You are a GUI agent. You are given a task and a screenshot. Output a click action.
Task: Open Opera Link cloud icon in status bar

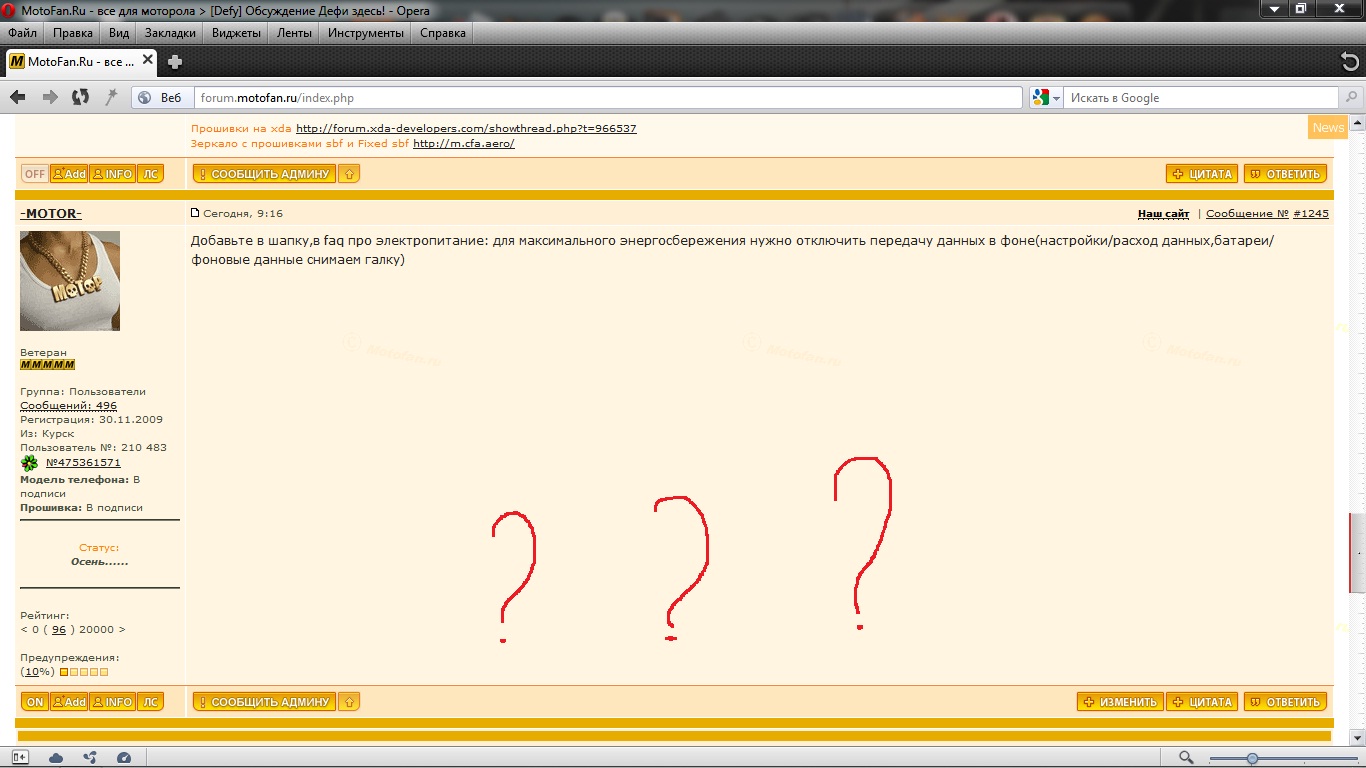point(56,758)
